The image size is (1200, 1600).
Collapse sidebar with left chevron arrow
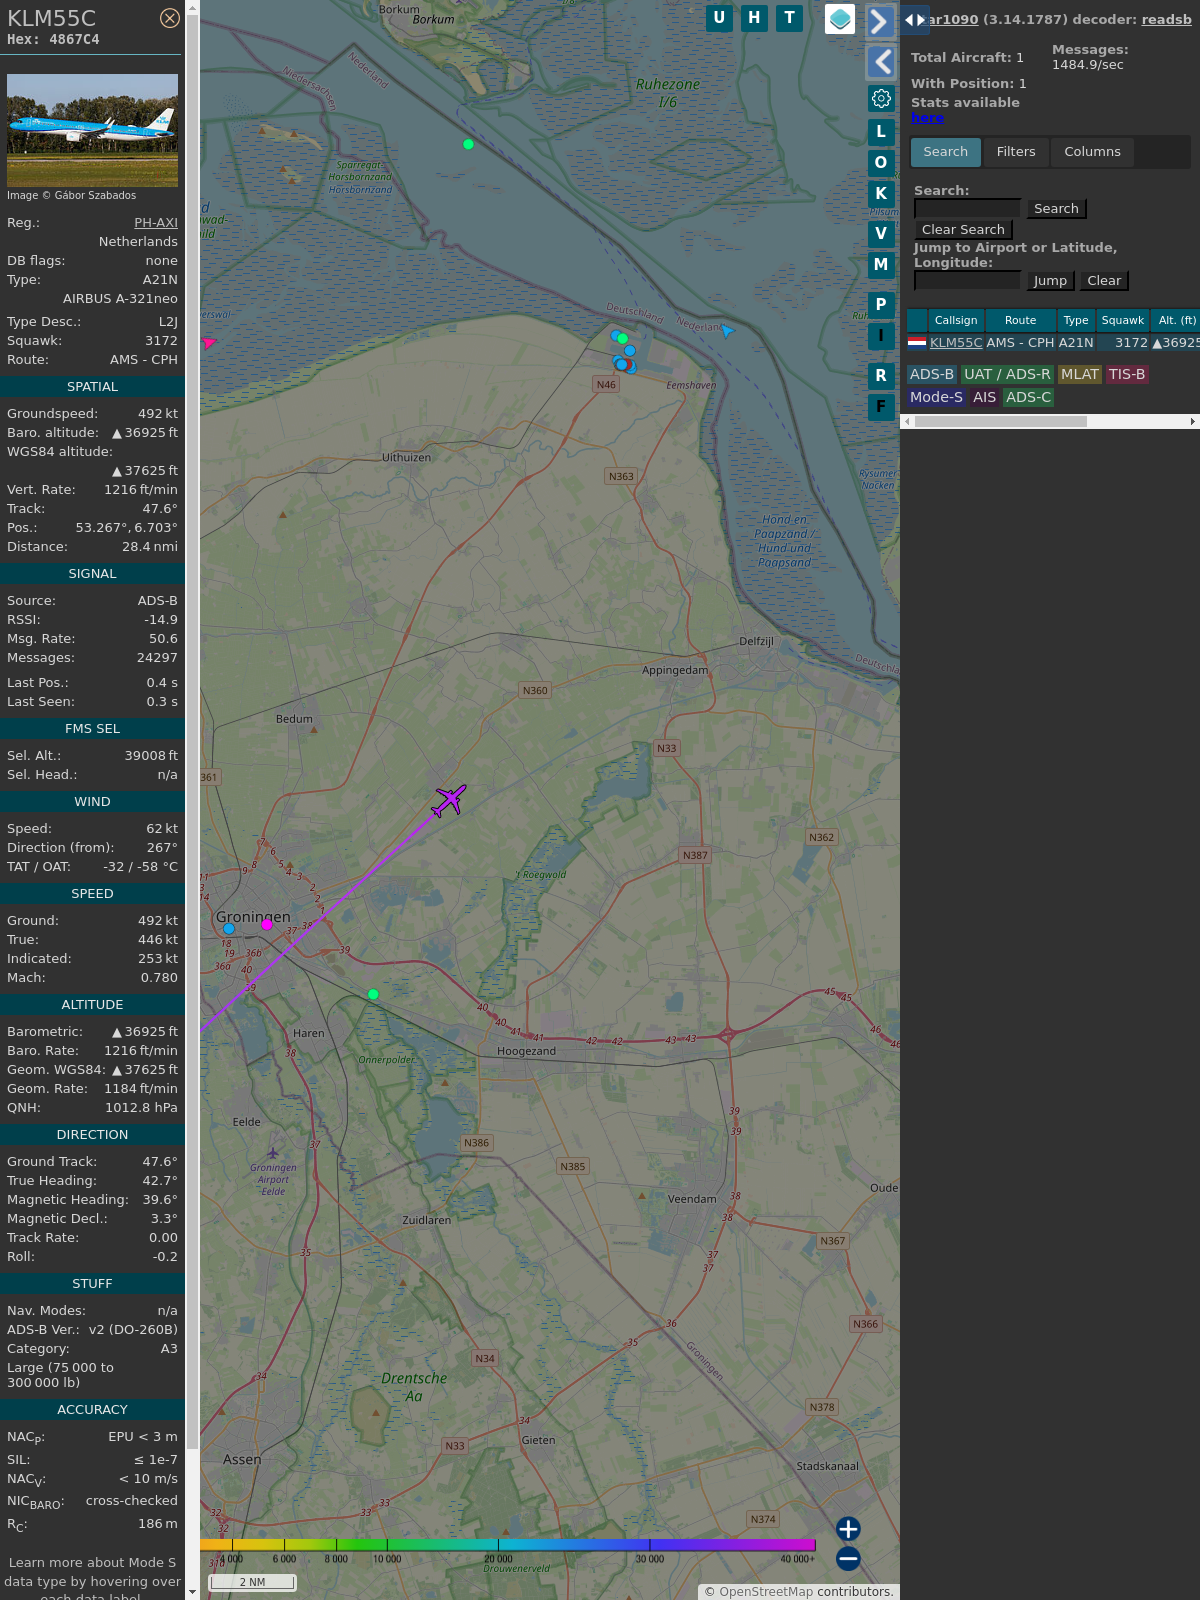(881, 62)
